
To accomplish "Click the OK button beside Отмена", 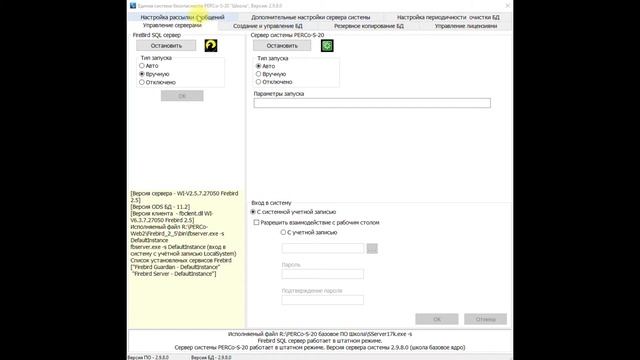I will pyautogui.click(x=437, y=319).
